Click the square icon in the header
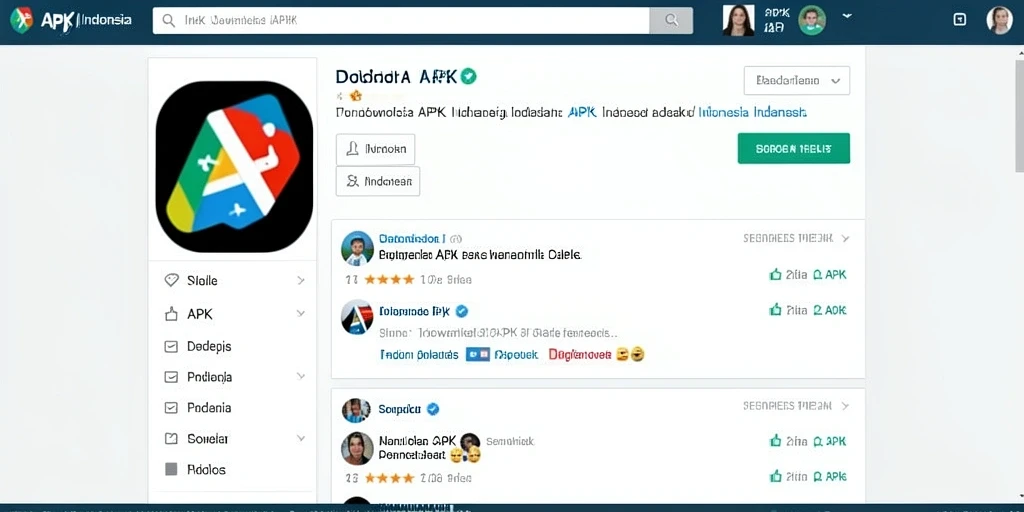 959,20
